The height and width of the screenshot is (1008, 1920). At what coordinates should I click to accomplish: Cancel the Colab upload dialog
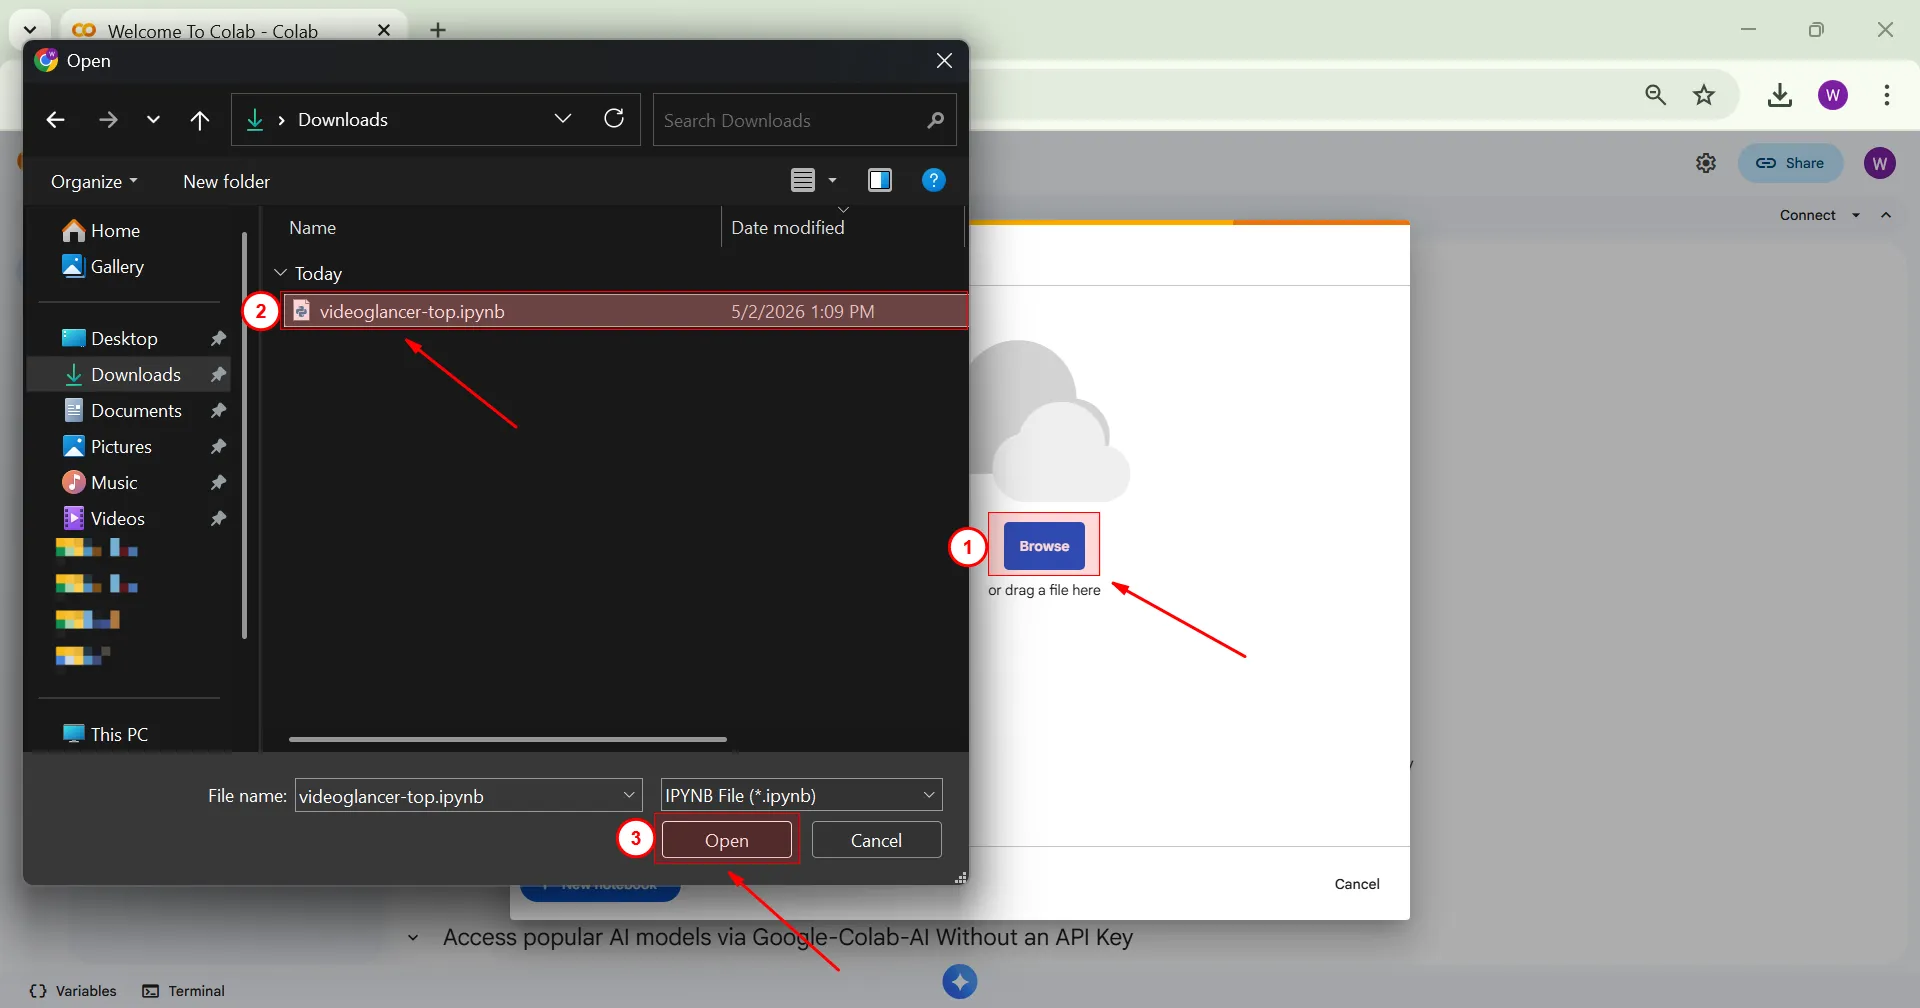click(x=1357, y=884)
